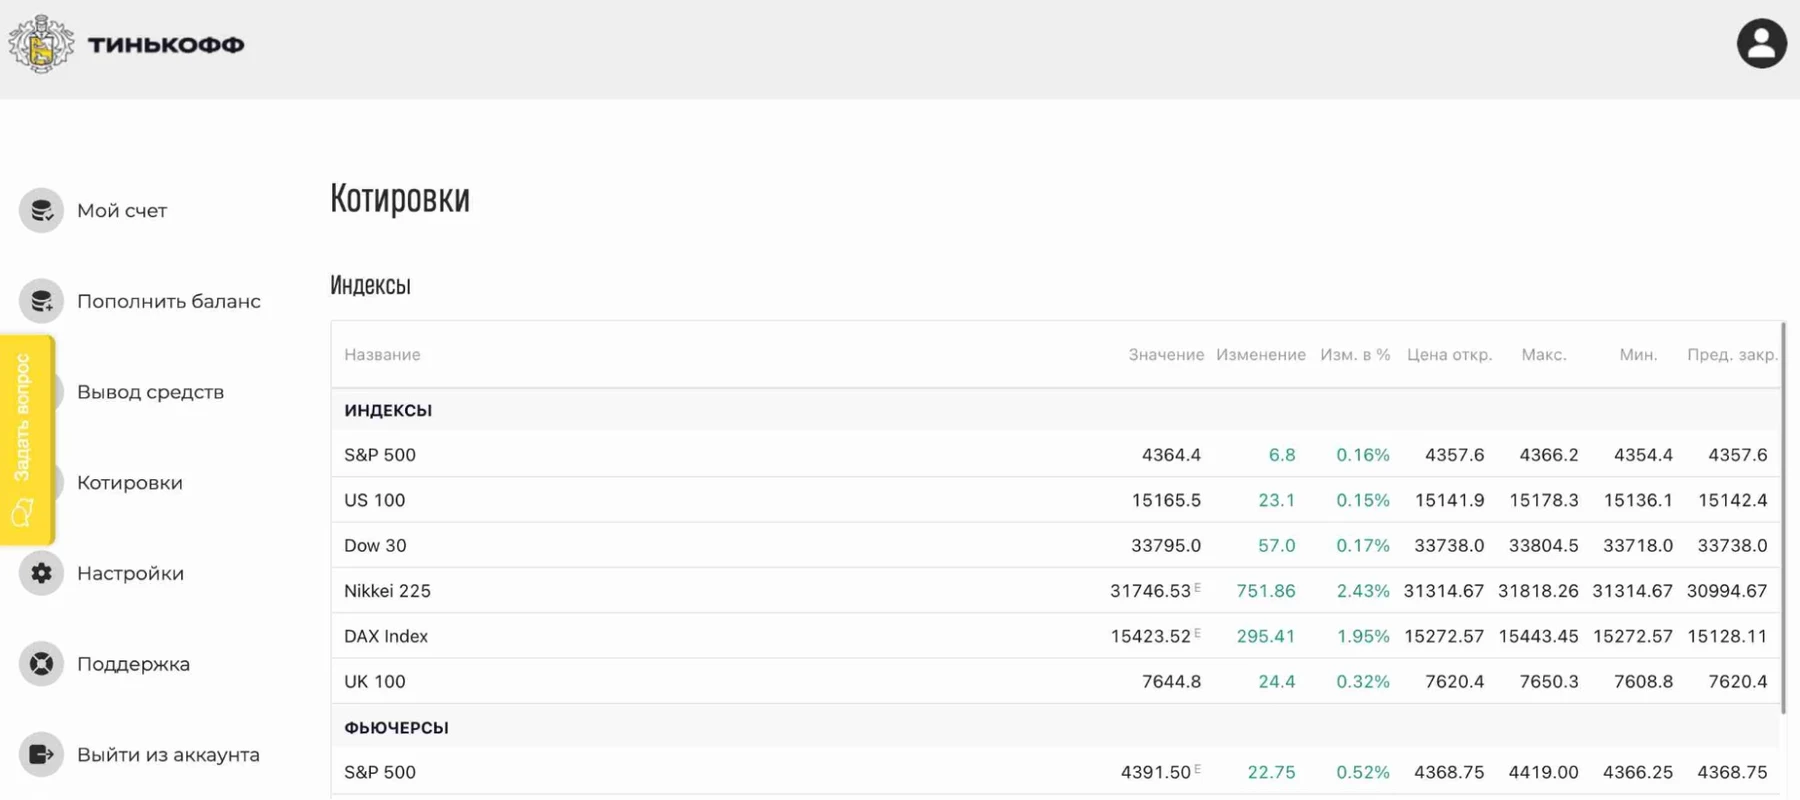Click the DAX change value 295.41
The width and height of the screenshot is (1800, 800).
point(1266,636)
